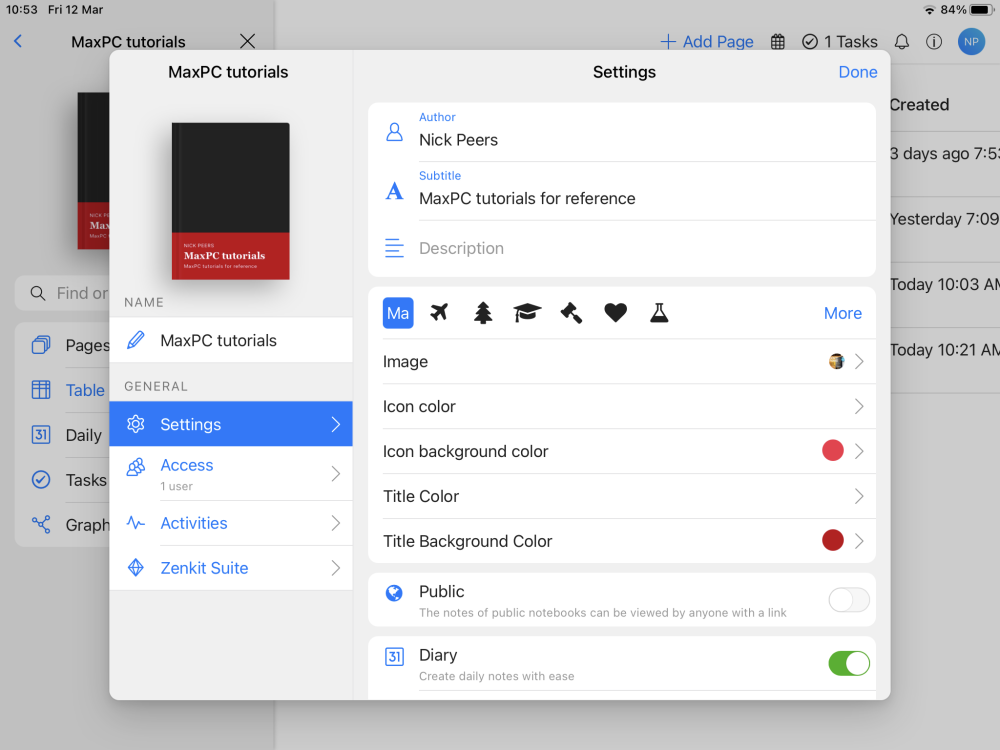This screenshot has height=750, width=1000.
Task: Click the Activities pulse icon
Action: tap(135, 523)
